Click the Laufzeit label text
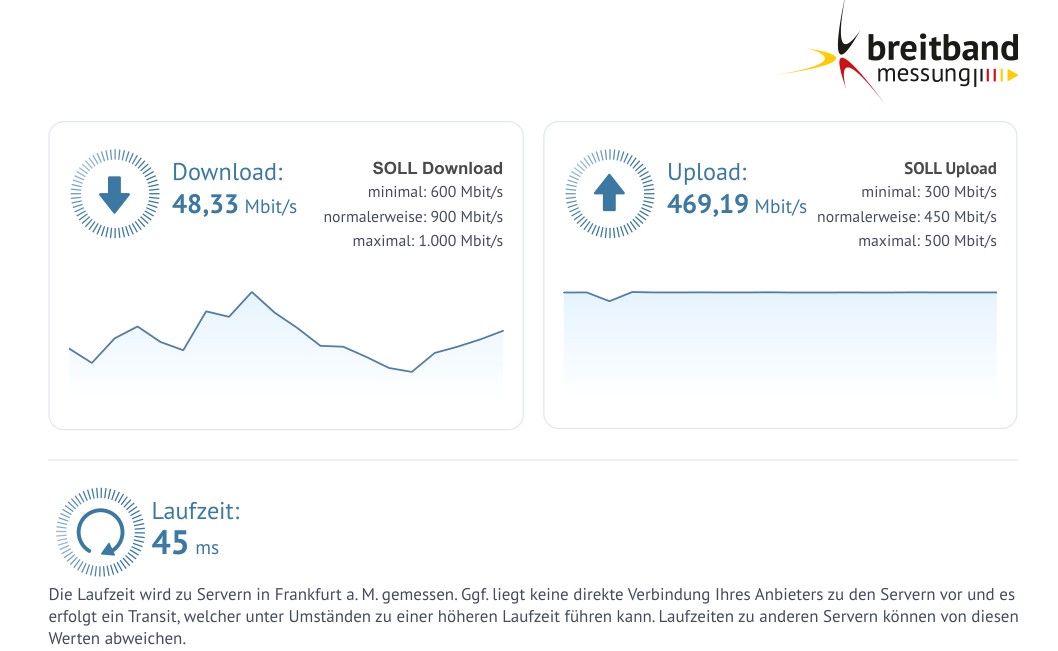The height and width of the screenshot is (651, 1058). tap(196, 511)
